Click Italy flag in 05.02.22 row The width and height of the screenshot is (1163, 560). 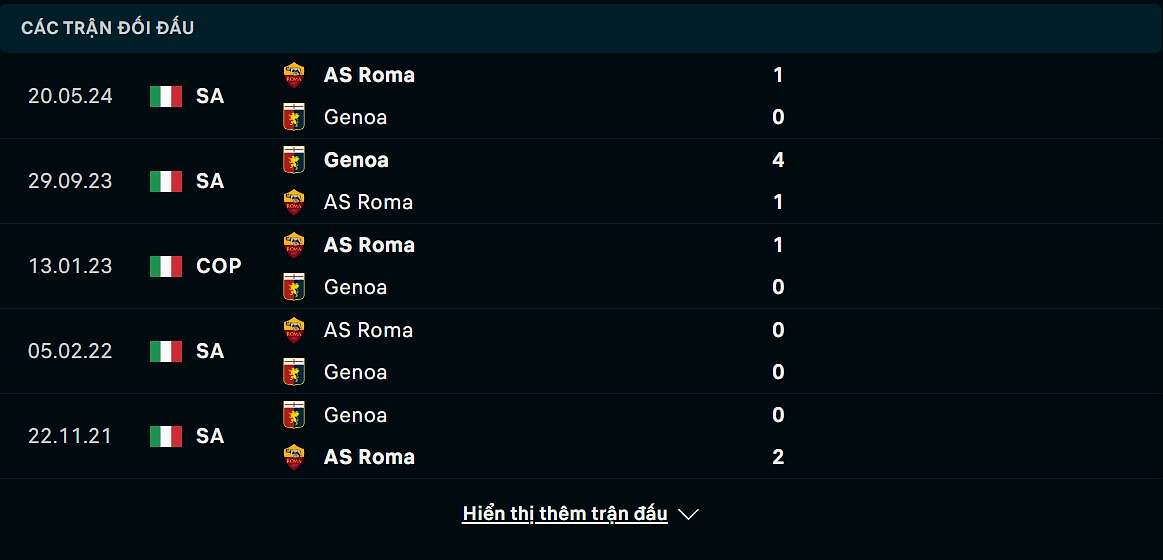pos(166,351)
